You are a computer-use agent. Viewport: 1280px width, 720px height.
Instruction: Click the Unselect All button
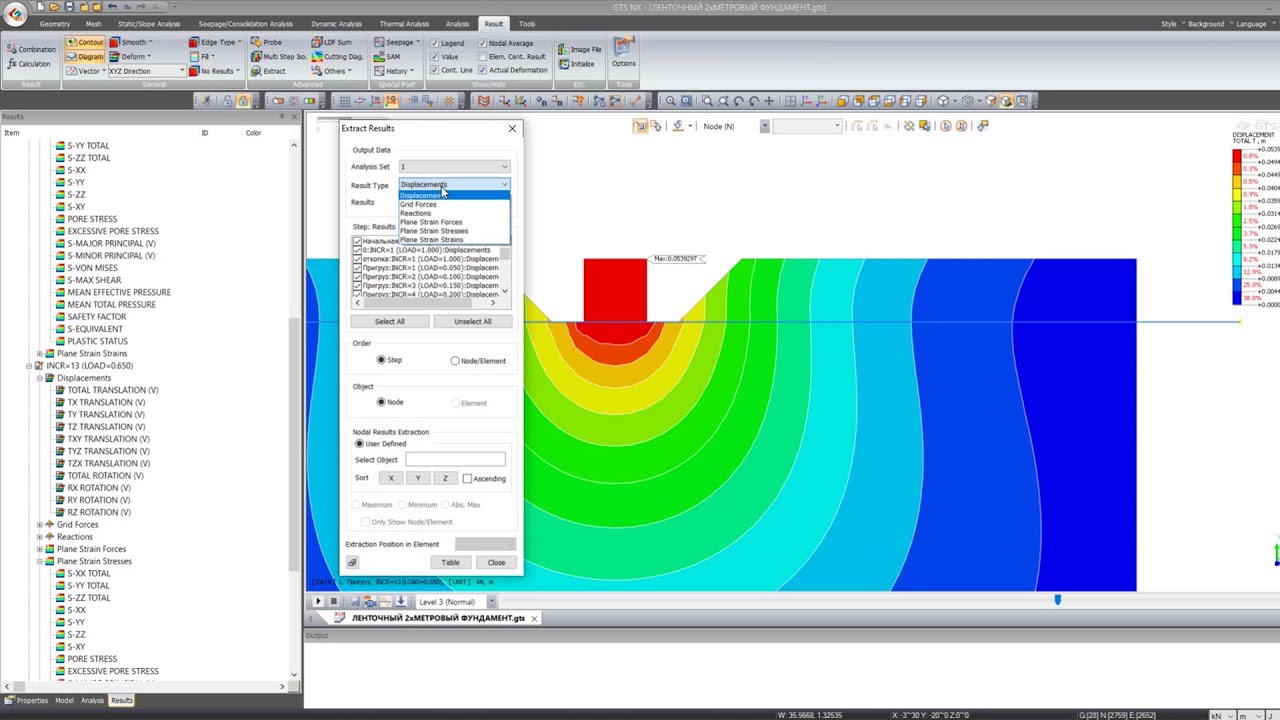tap(472, 322)
